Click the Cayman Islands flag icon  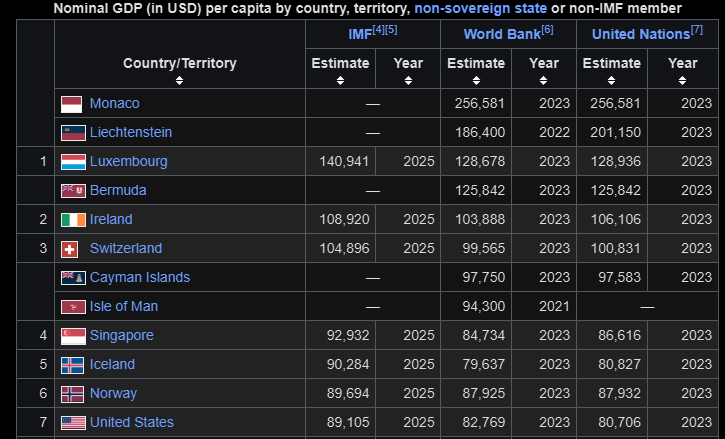point(73,278)
